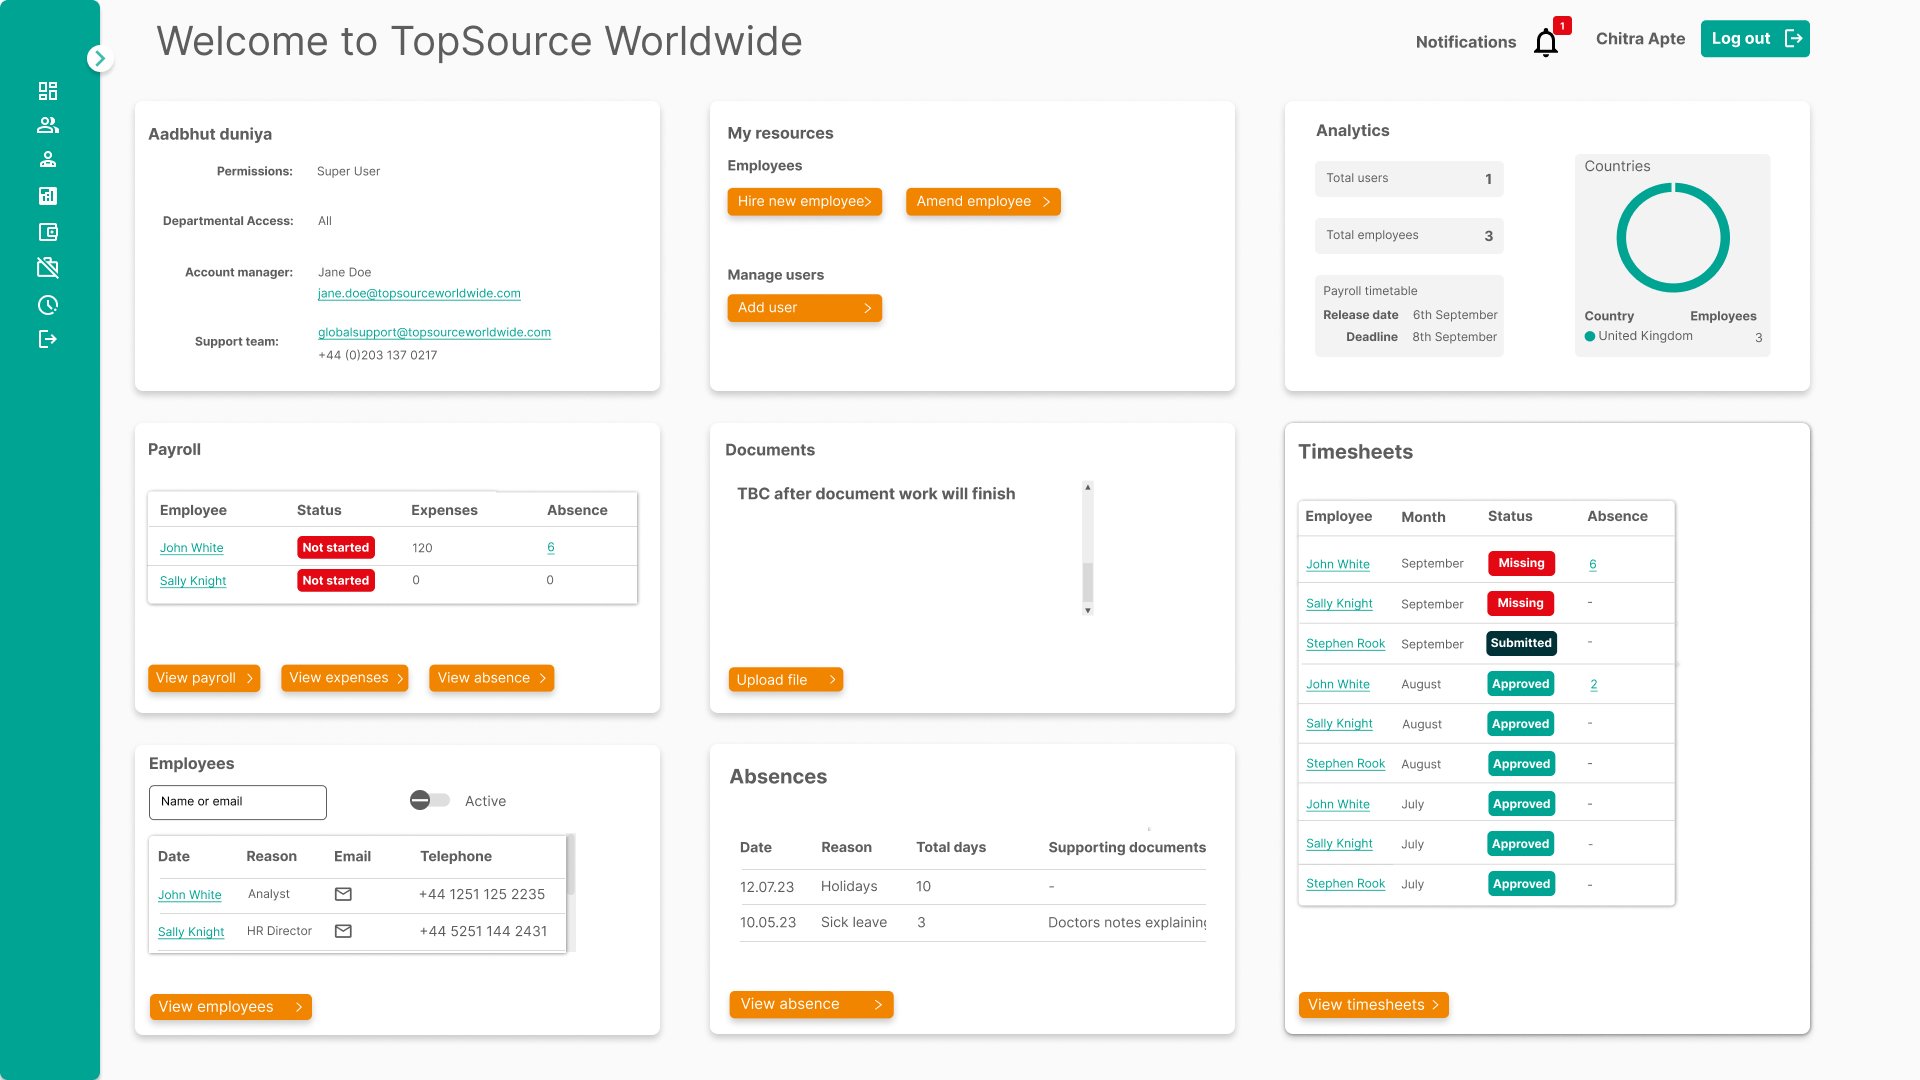Image resolution: width=1920 pixels, height=1080 pixels.
Task: Click View absence button in Payroll card
Action: [492, 678]
